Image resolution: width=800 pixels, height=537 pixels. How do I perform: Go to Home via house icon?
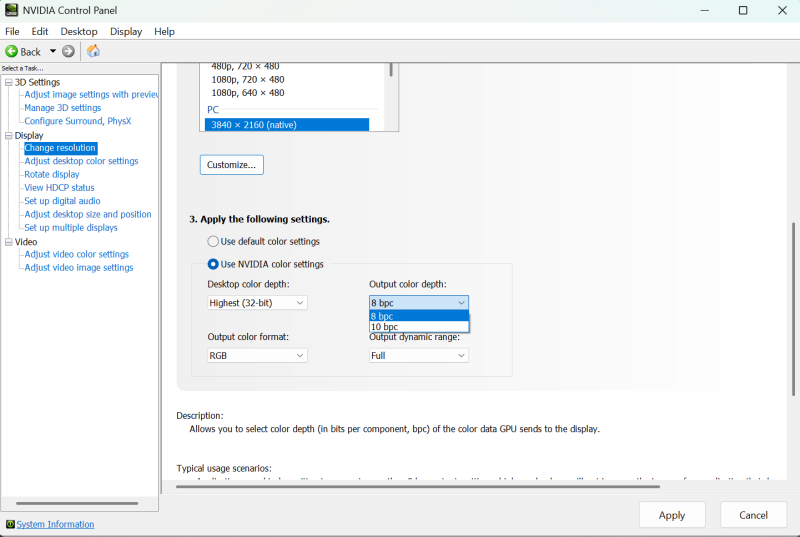point(93,51)
